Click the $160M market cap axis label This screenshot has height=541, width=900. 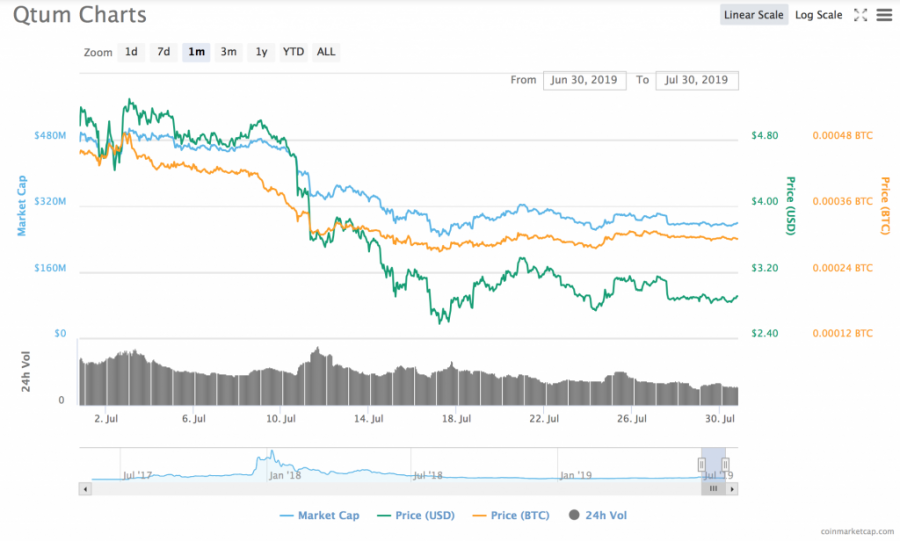tap(50, 268)
